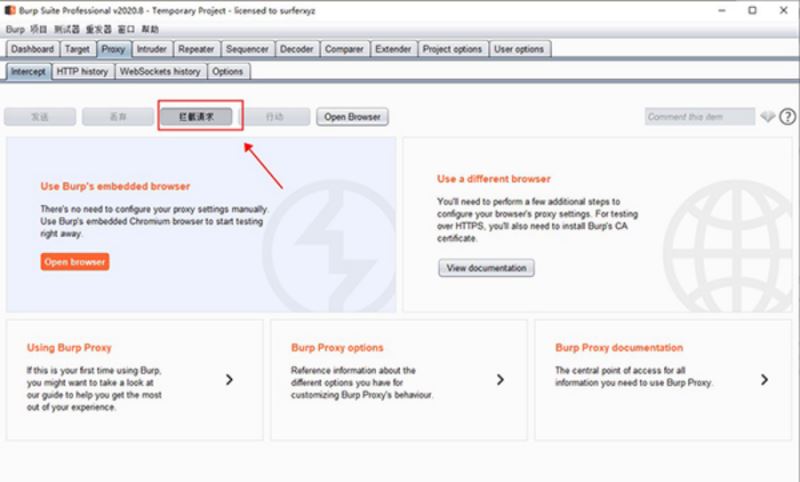Image resolution: width=800 pixels, height=482 pixels.
Task: Open the Burp menu
Action: coord(15,29)
